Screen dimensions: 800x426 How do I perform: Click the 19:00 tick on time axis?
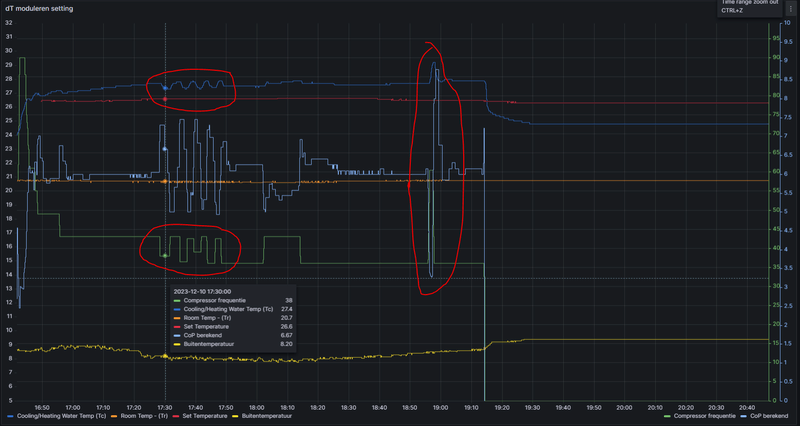point(440,408)
